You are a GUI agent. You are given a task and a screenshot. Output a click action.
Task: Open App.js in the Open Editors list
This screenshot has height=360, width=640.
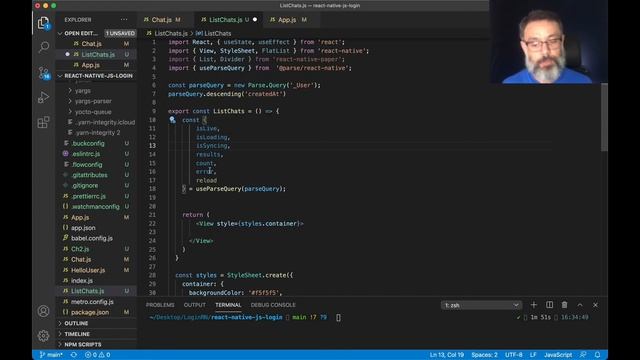(x=91, y=65)
